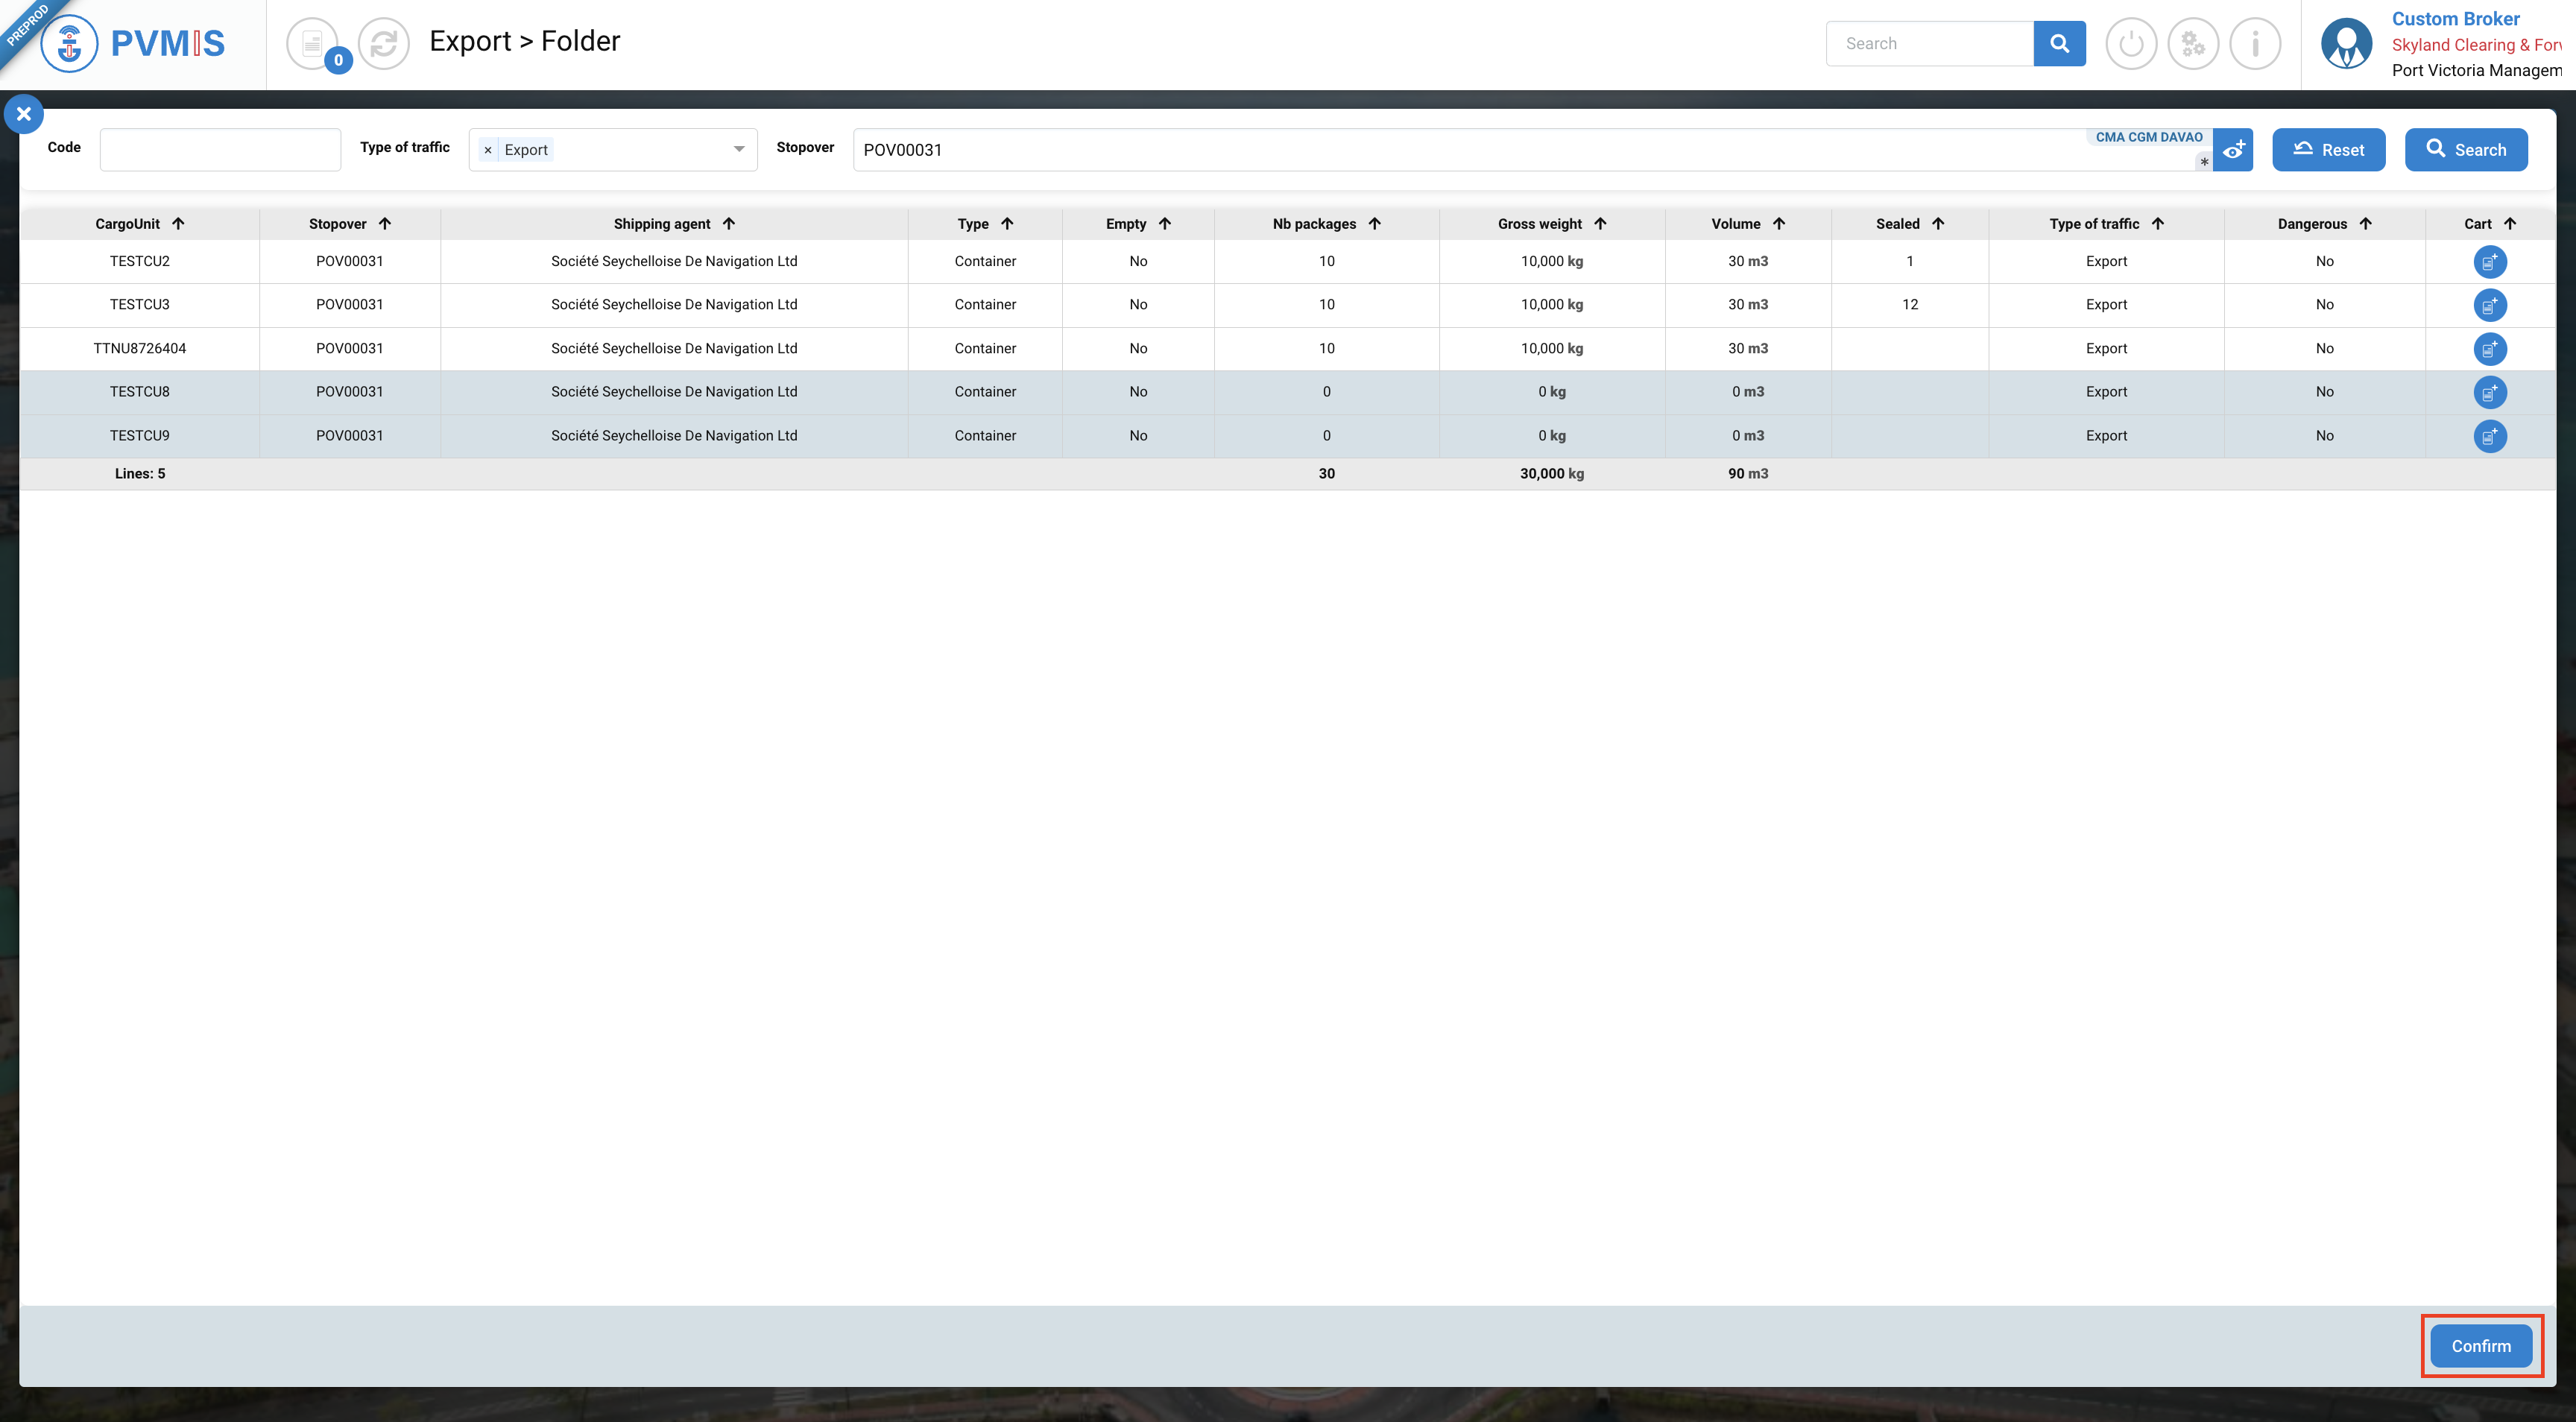Viewport: 2576px width, 1422px height.
Task: Click the info icon in the header
Action: 2255,44
